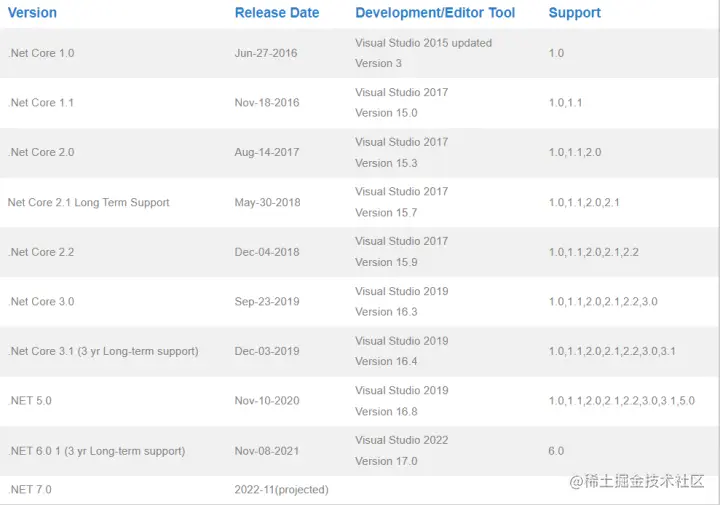720x505 pixels.
Task: Click the support cell ending in '3.0,3.1'
Action: 612,351
